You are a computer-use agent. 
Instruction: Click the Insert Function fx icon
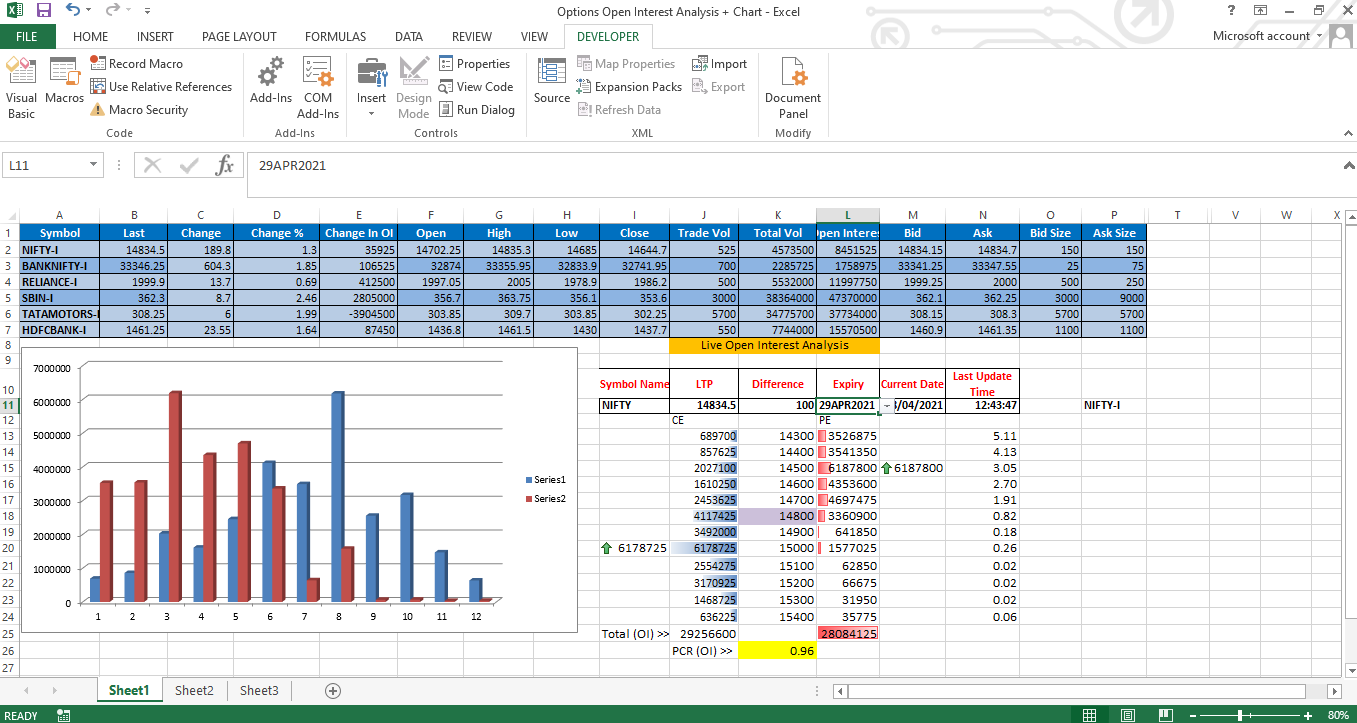pyautogui.click(x=225, y=165)
